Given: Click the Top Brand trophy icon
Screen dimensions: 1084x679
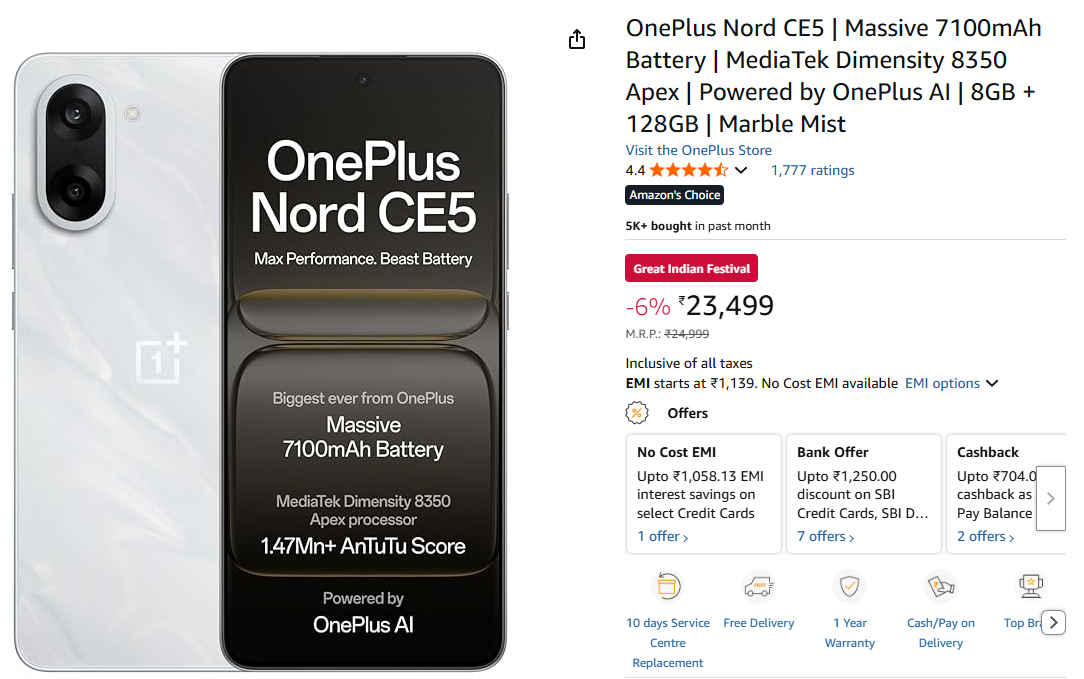Looking at the screenshot, I should click(1030, 586).
